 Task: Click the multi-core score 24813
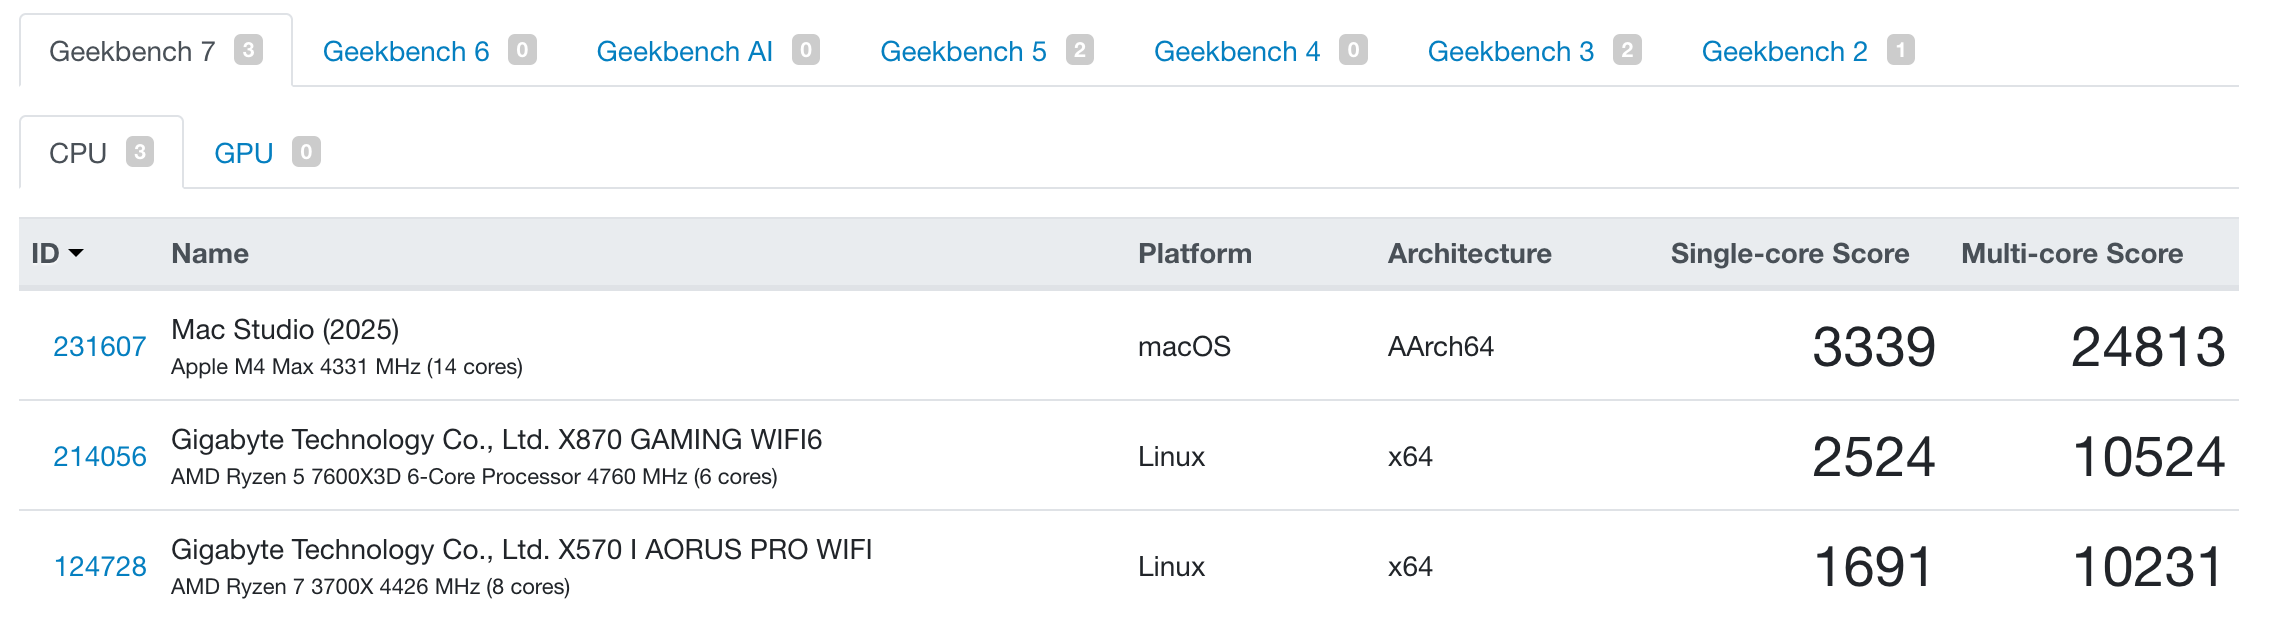(x=2148, y=347)
